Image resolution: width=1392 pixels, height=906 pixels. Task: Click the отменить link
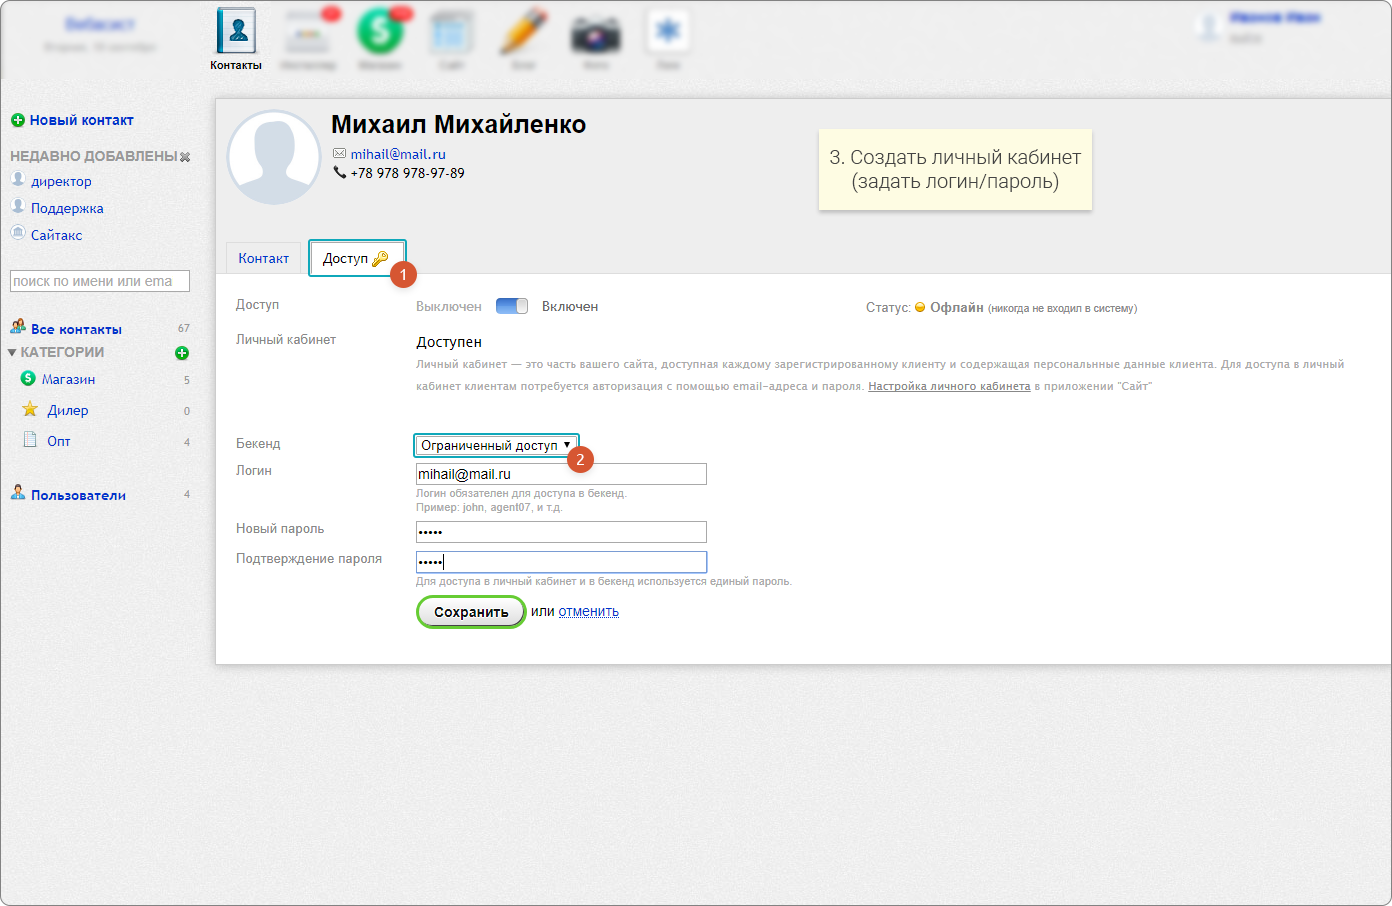pyautogui.click(x=588, y=612)
